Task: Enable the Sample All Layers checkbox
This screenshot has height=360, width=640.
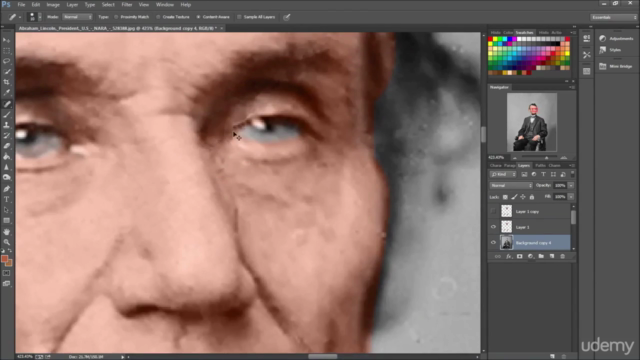Action: [x=240, y=17]
